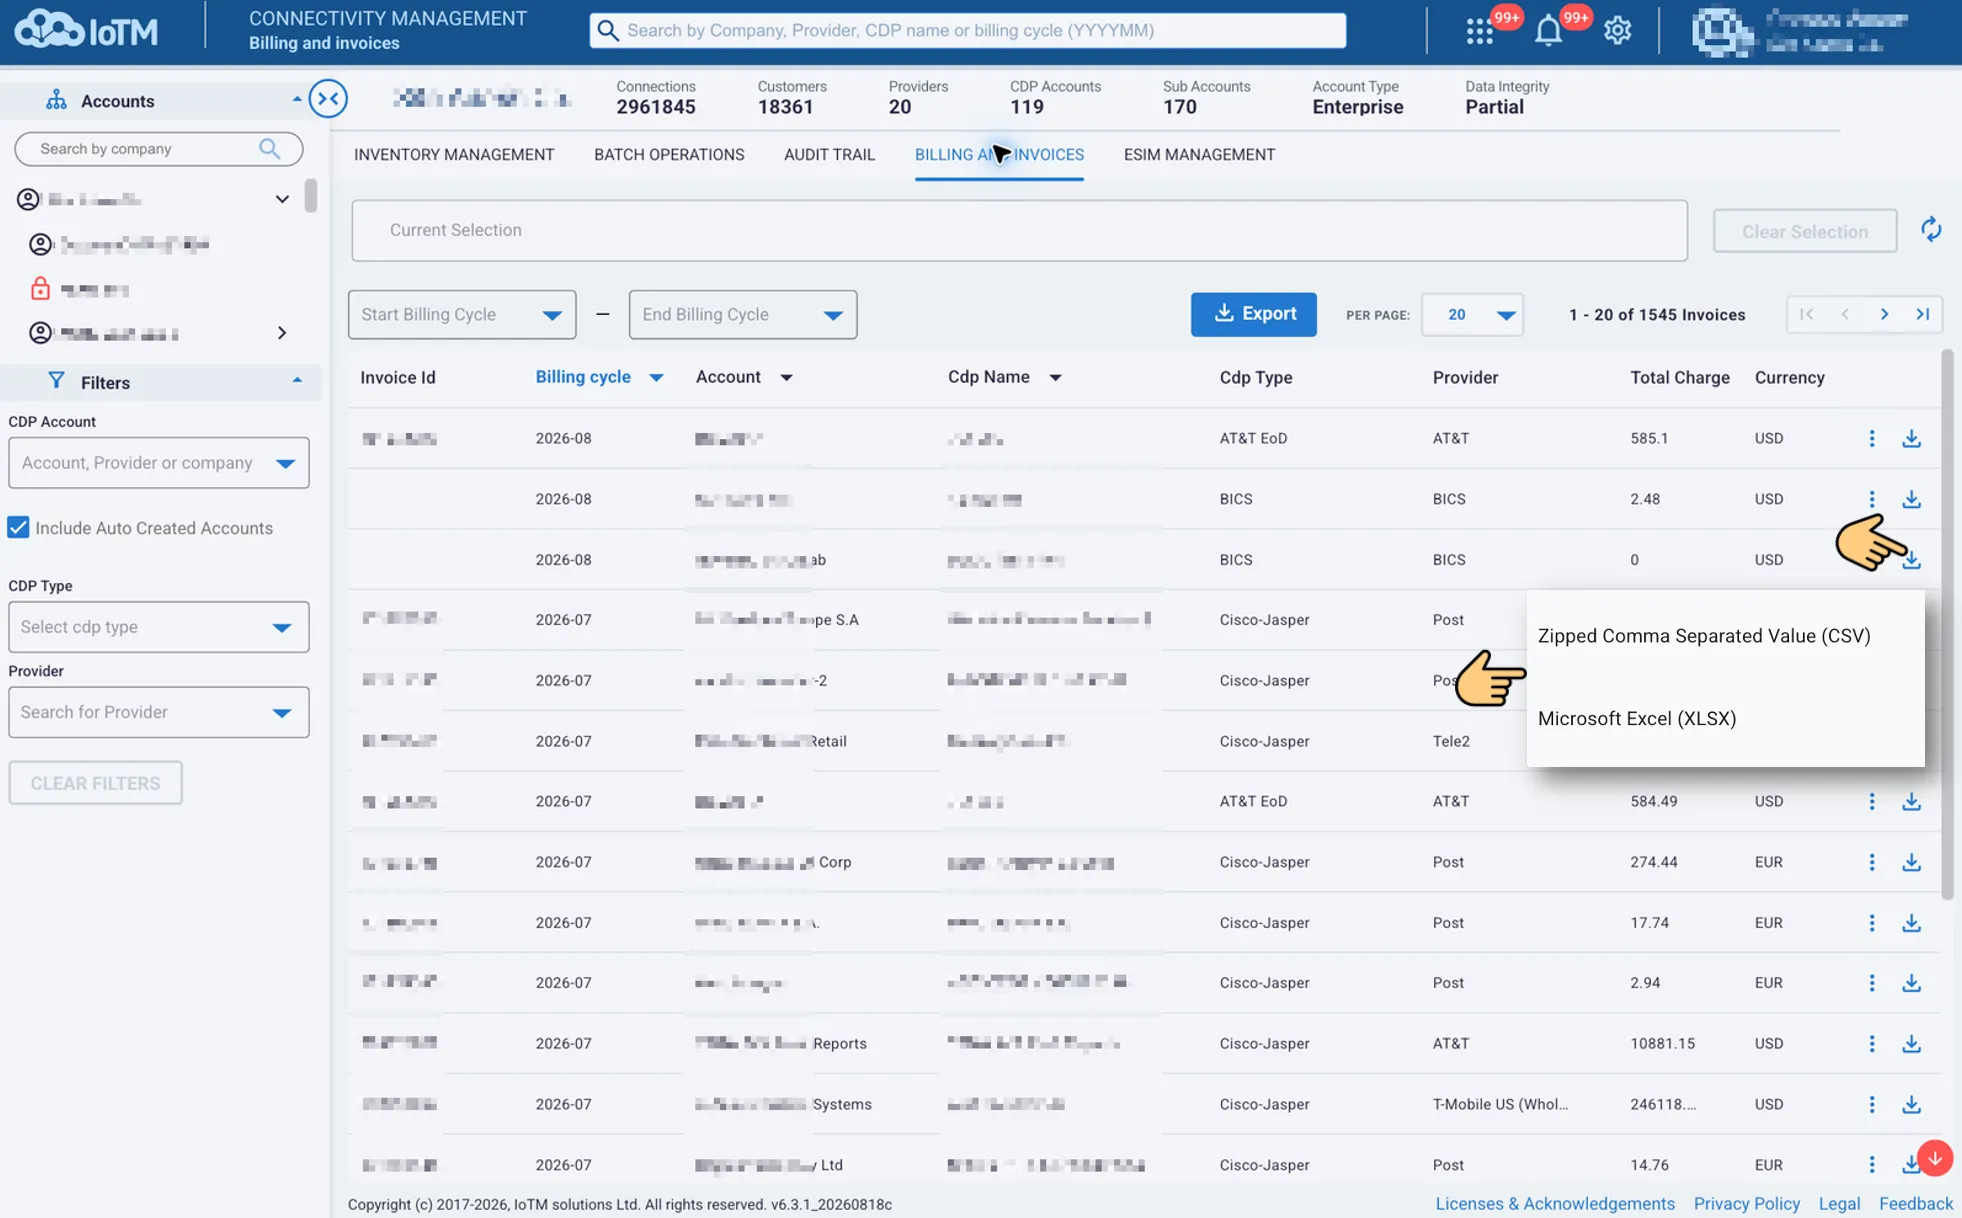This screenshot has width=1962, height=1218.
Task: Open the End Billing Cycle dropdown
Action: pyautogui.click(x=743, y=314)
